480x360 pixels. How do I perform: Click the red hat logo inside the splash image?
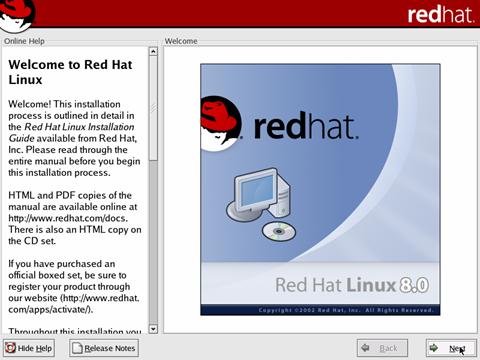[221, 123]
